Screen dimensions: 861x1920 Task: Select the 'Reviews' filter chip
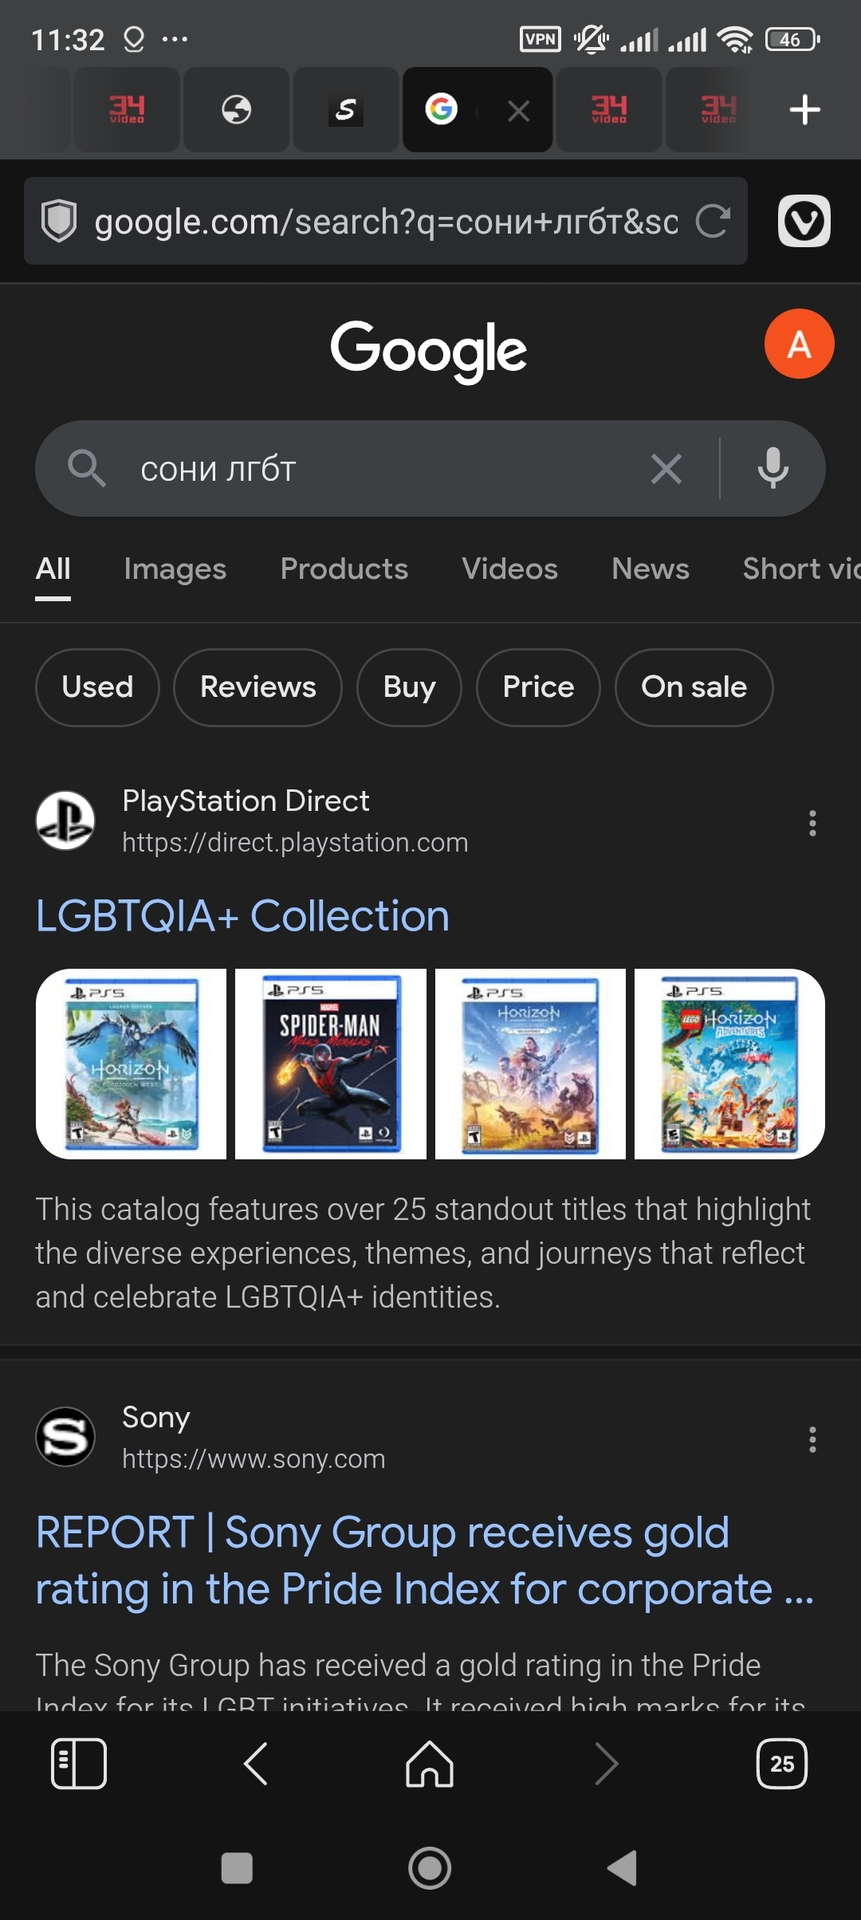[x=258, y=687]
